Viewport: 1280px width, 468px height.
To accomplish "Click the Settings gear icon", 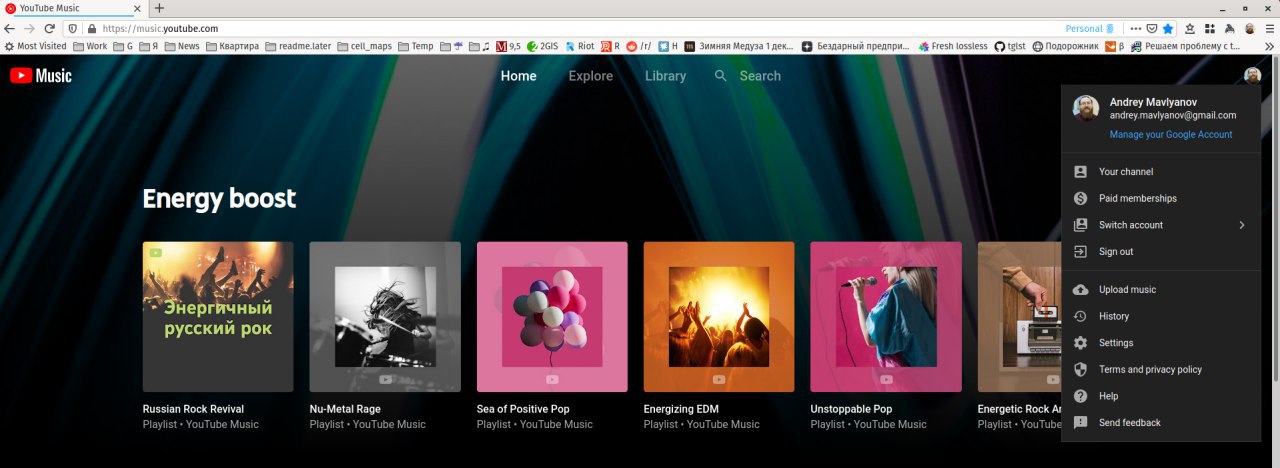I will [x=1080, y=343].
